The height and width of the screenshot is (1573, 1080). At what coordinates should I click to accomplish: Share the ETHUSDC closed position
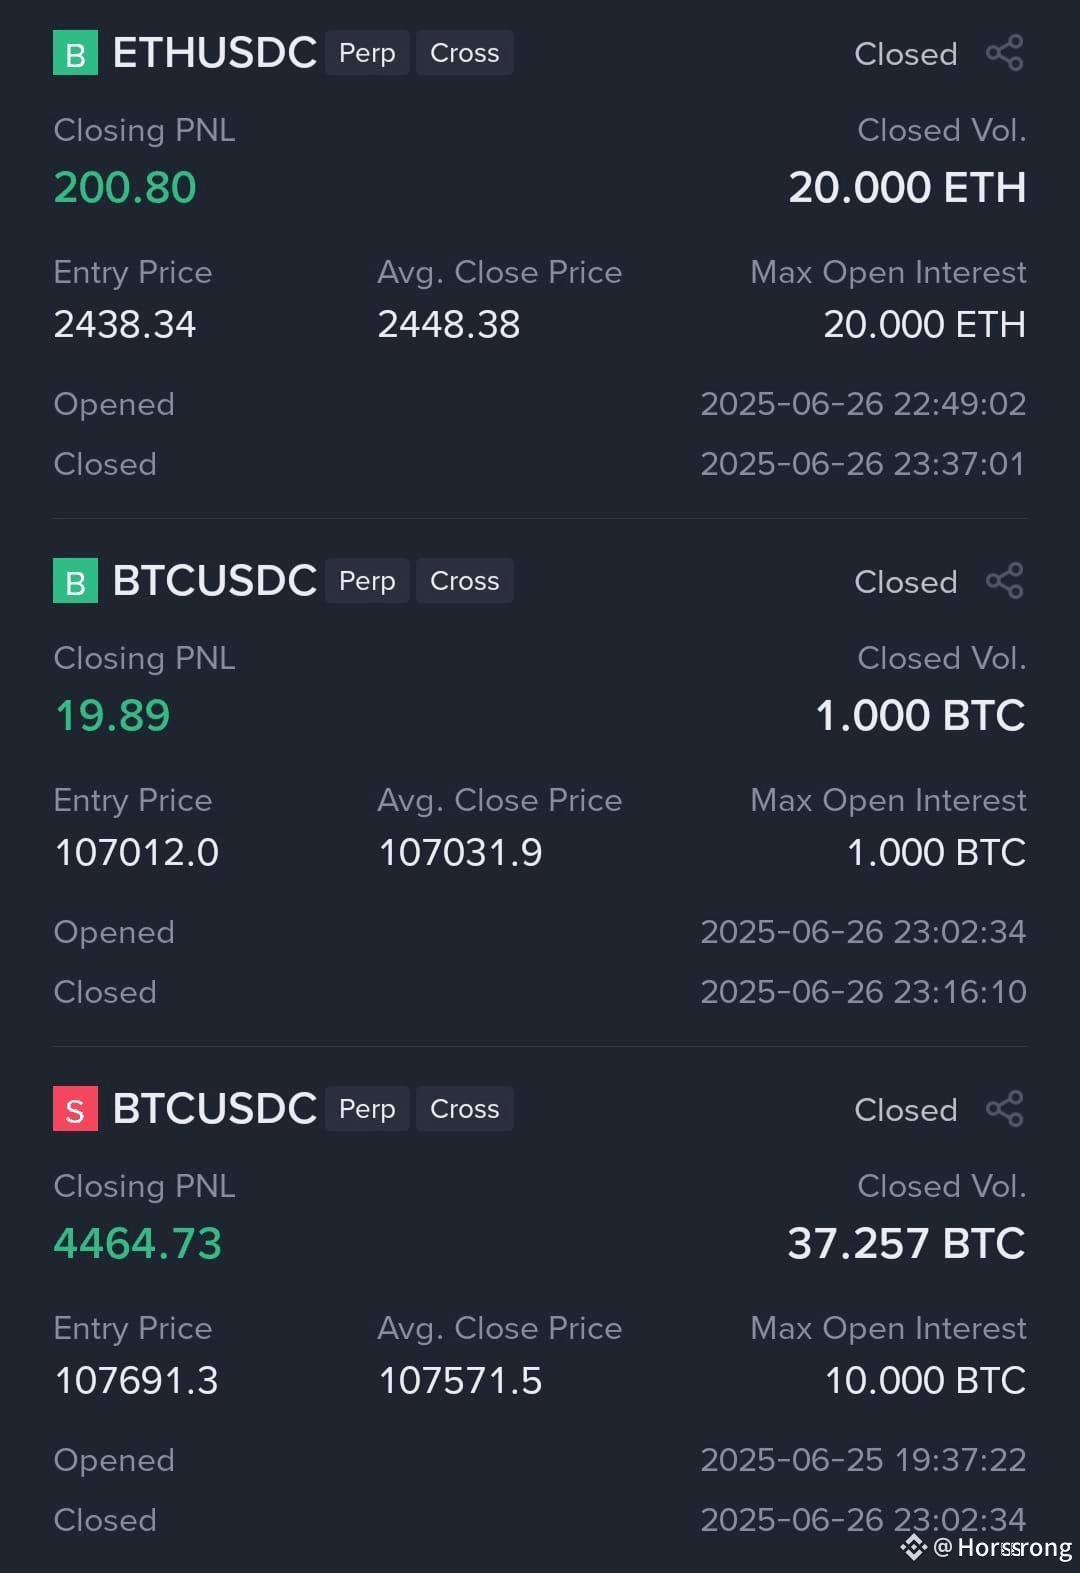1005,53
